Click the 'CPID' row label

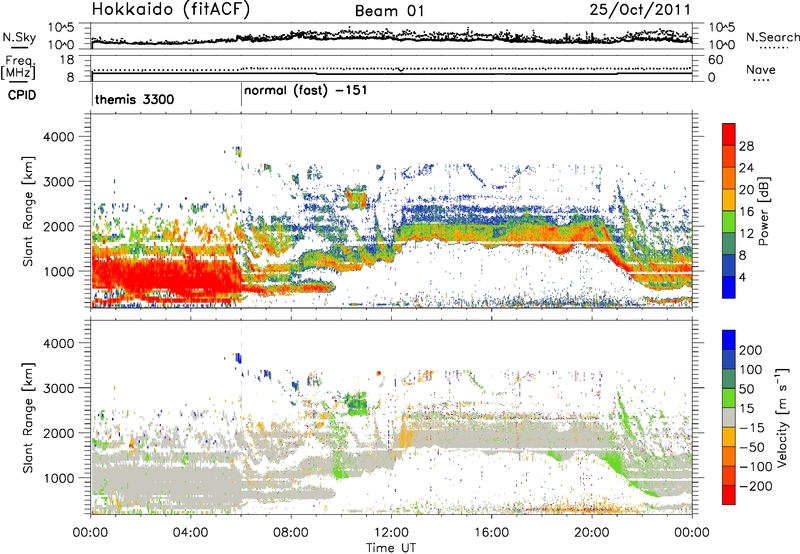click(22, 95)
